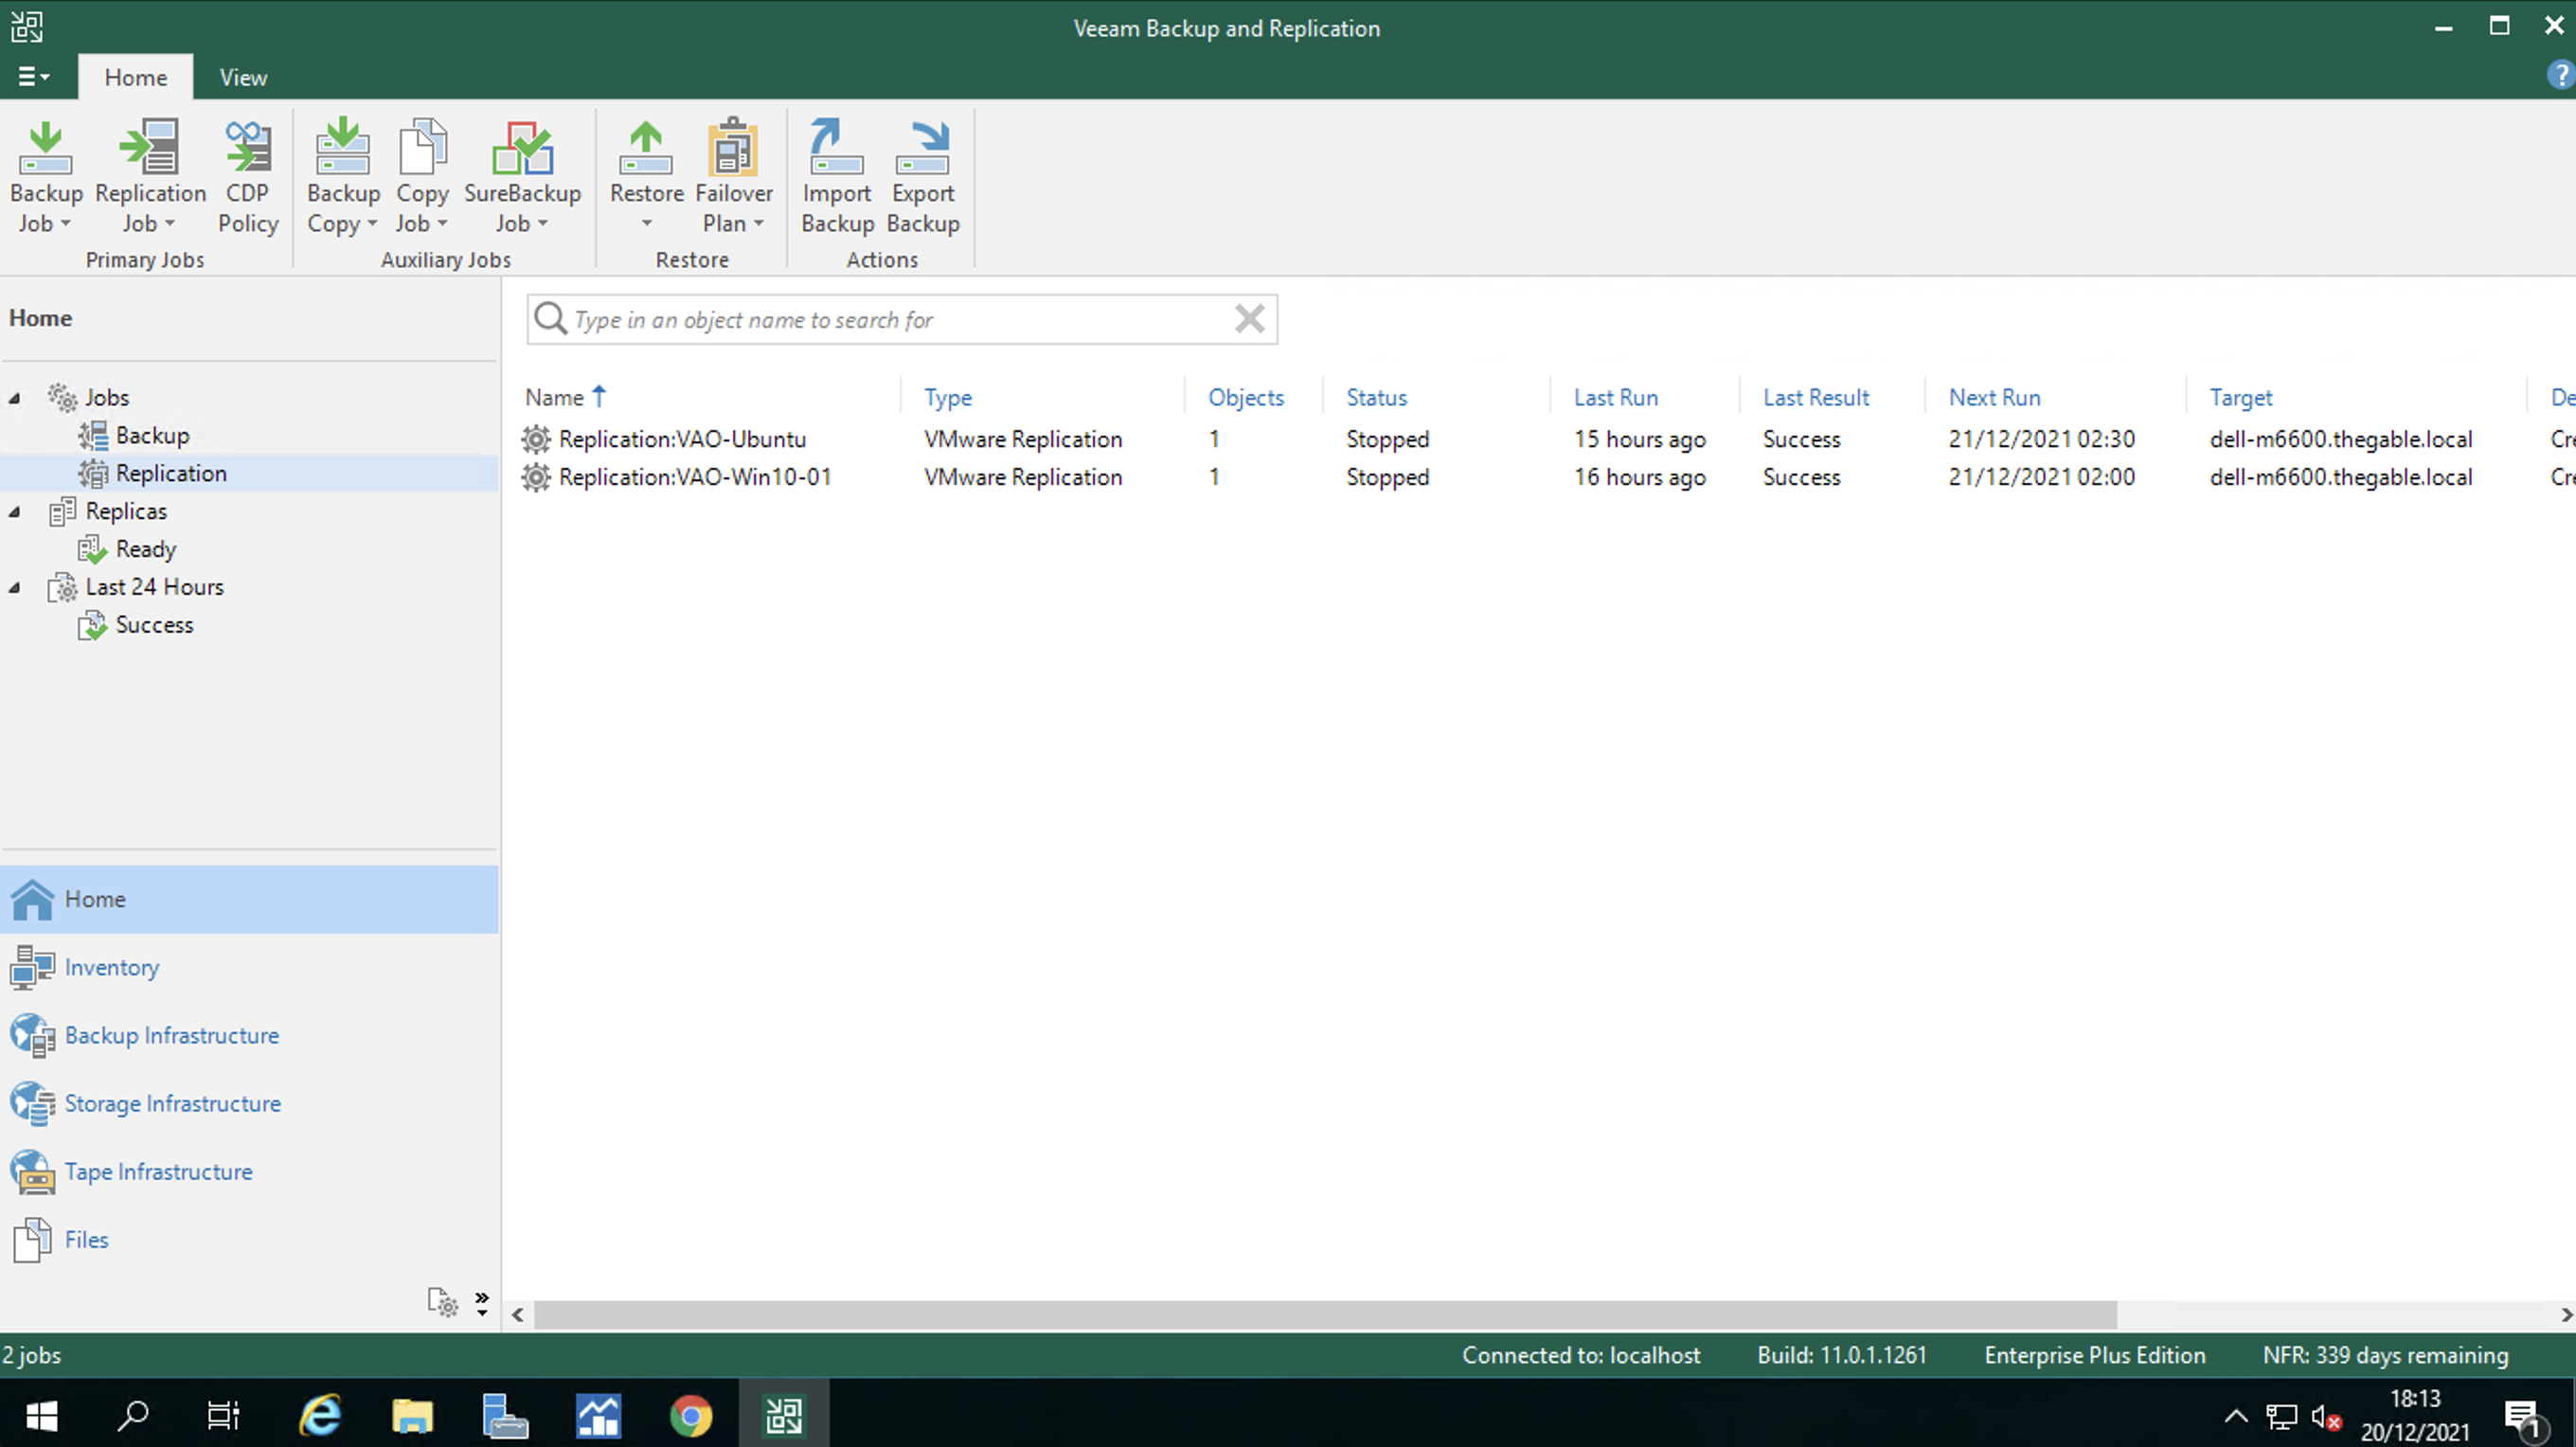Screen dimensions: 2576x1447
Task: Select Backup under Jobs
Action: 152,435
